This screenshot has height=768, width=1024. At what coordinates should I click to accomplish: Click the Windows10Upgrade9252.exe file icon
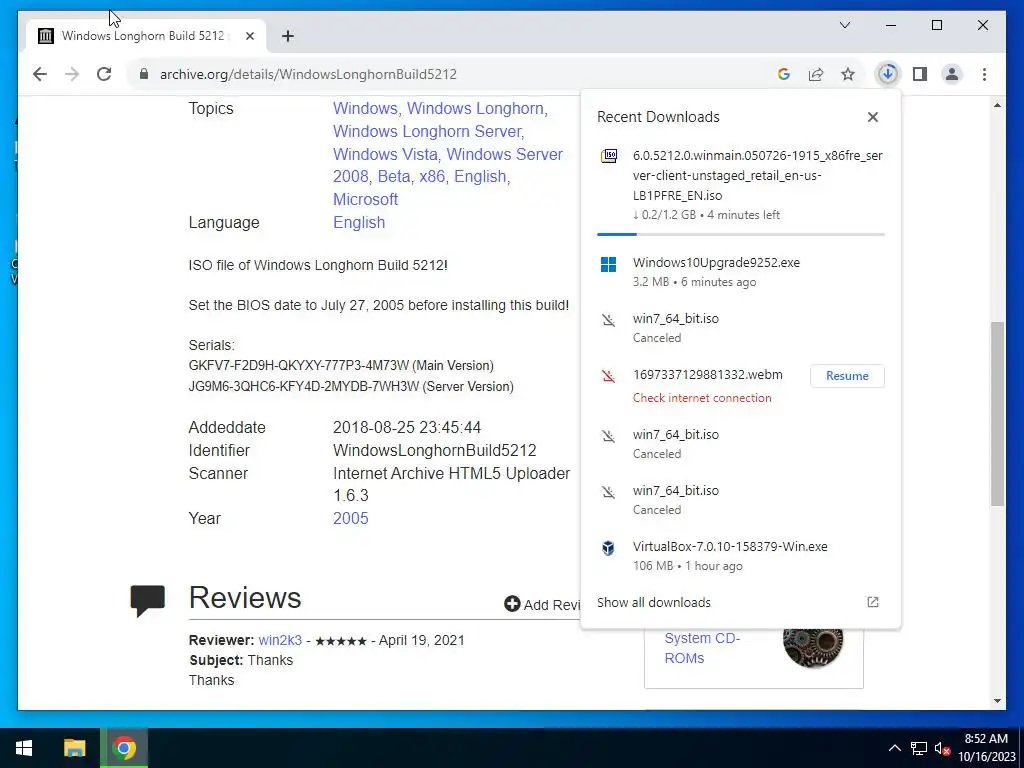(x=609, y=264)
